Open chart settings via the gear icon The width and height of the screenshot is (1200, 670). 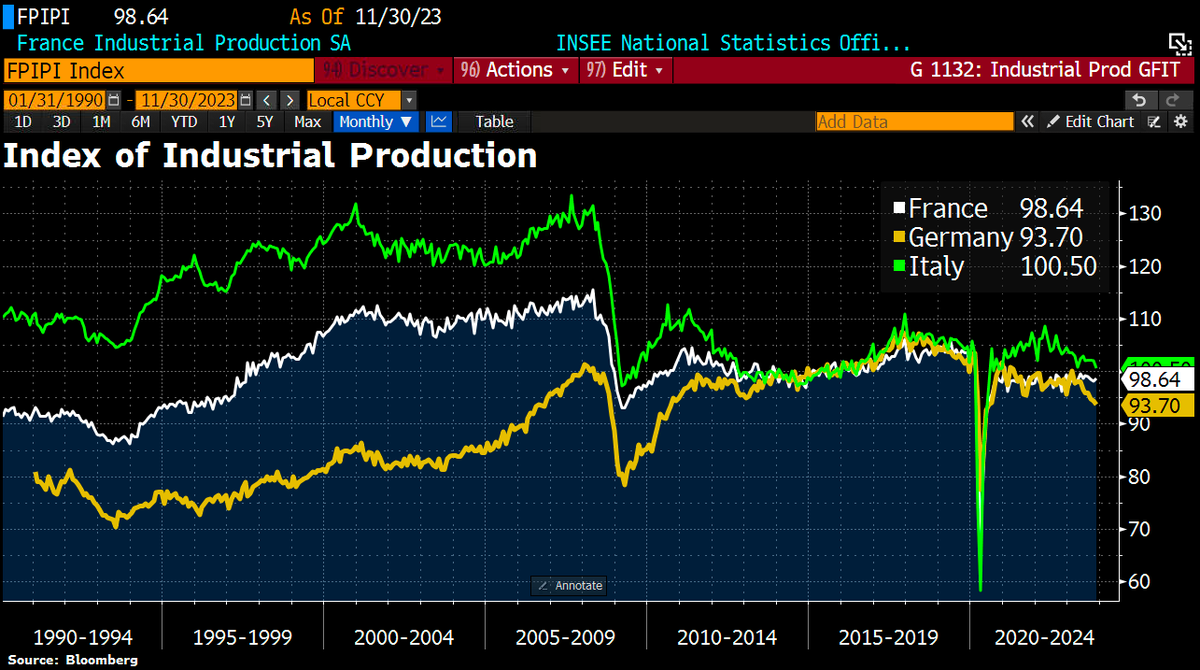1183,121
